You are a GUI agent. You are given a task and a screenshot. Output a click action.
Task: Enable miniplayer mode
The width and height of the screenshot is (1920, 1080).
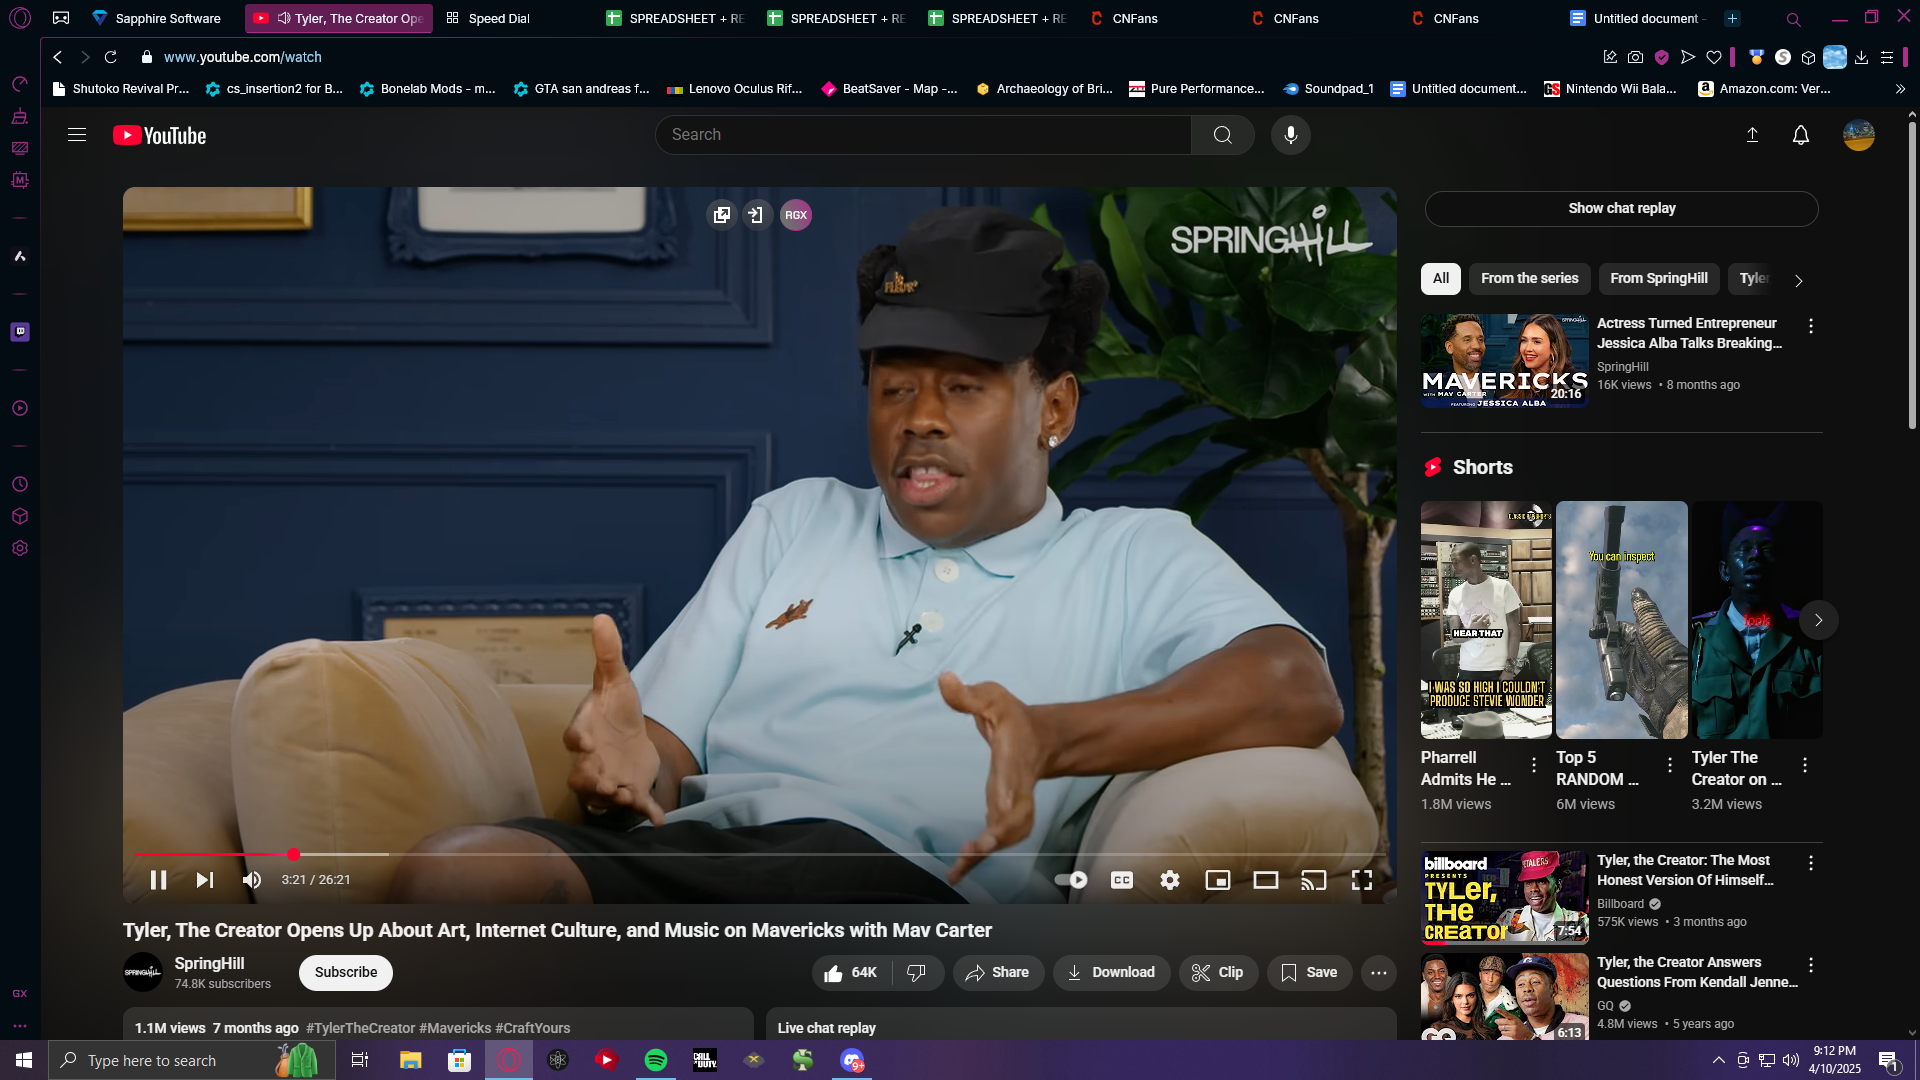1217,880
